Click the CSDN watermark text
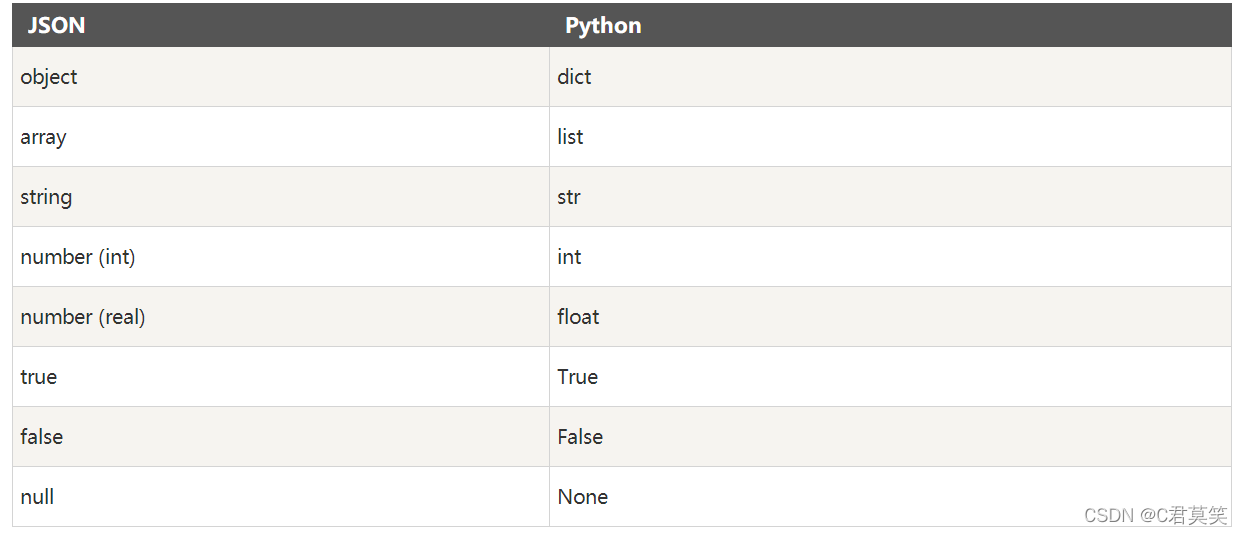Image resolution: width=1243 pixels, height=535 pixels. pyautogui.click(x=1109, y=516)
